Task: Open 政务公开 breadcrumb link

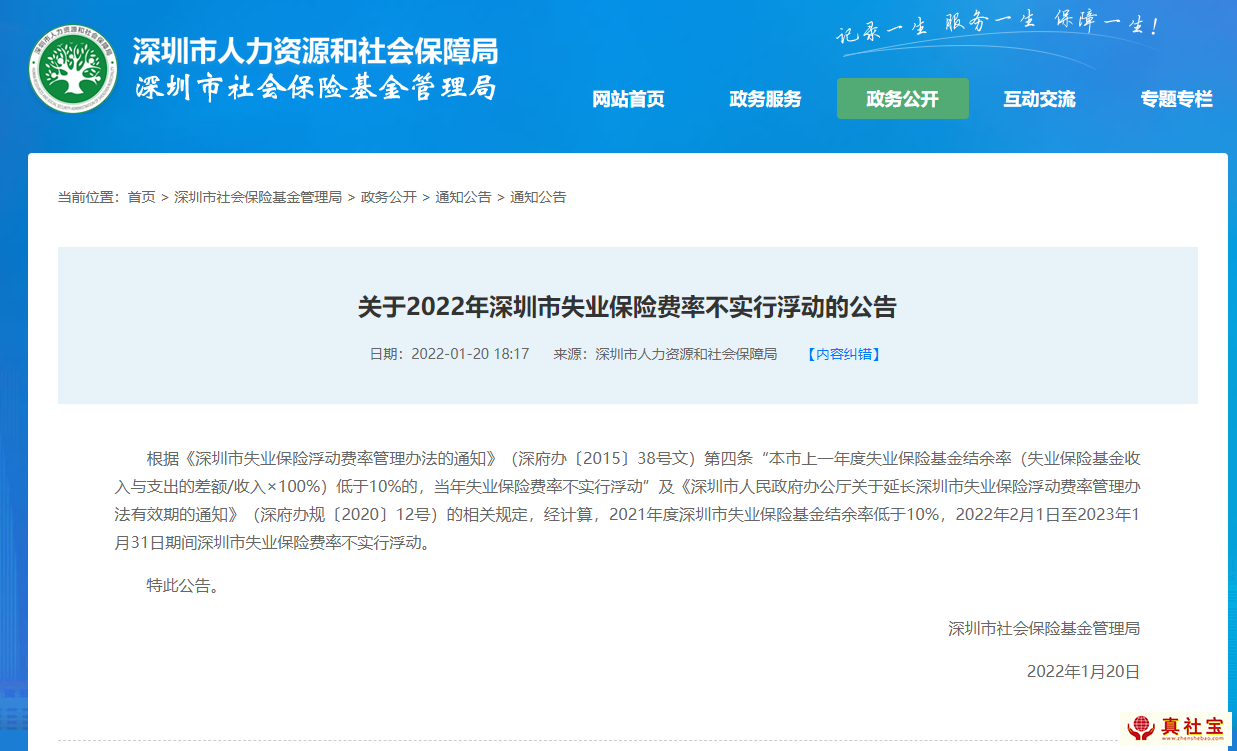Action: coord(389,197)
